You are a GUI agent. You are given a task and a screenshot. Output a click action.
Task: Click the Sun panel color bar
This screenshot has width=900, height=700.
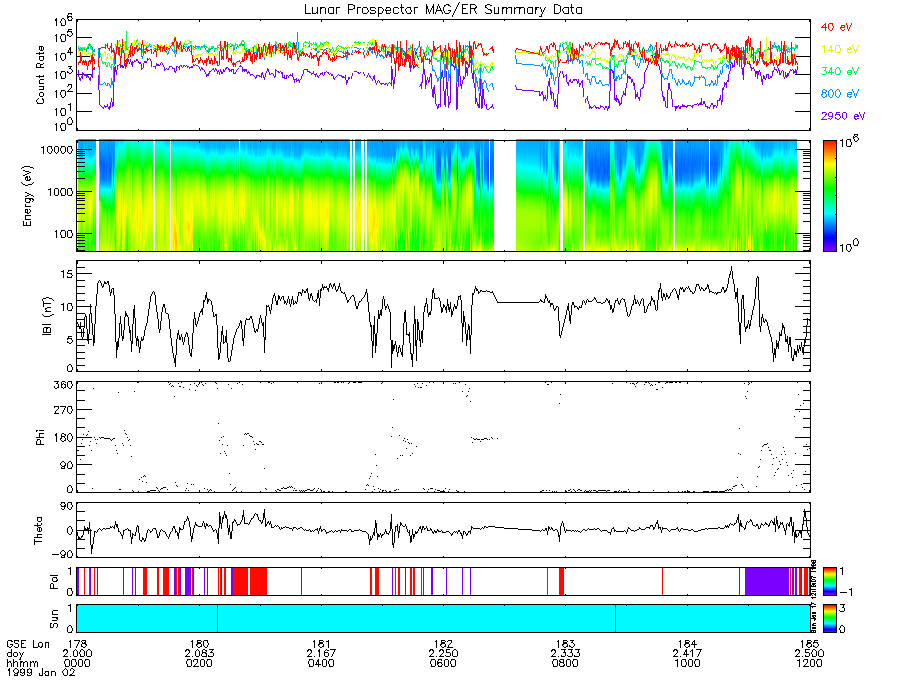coord(829,618)
